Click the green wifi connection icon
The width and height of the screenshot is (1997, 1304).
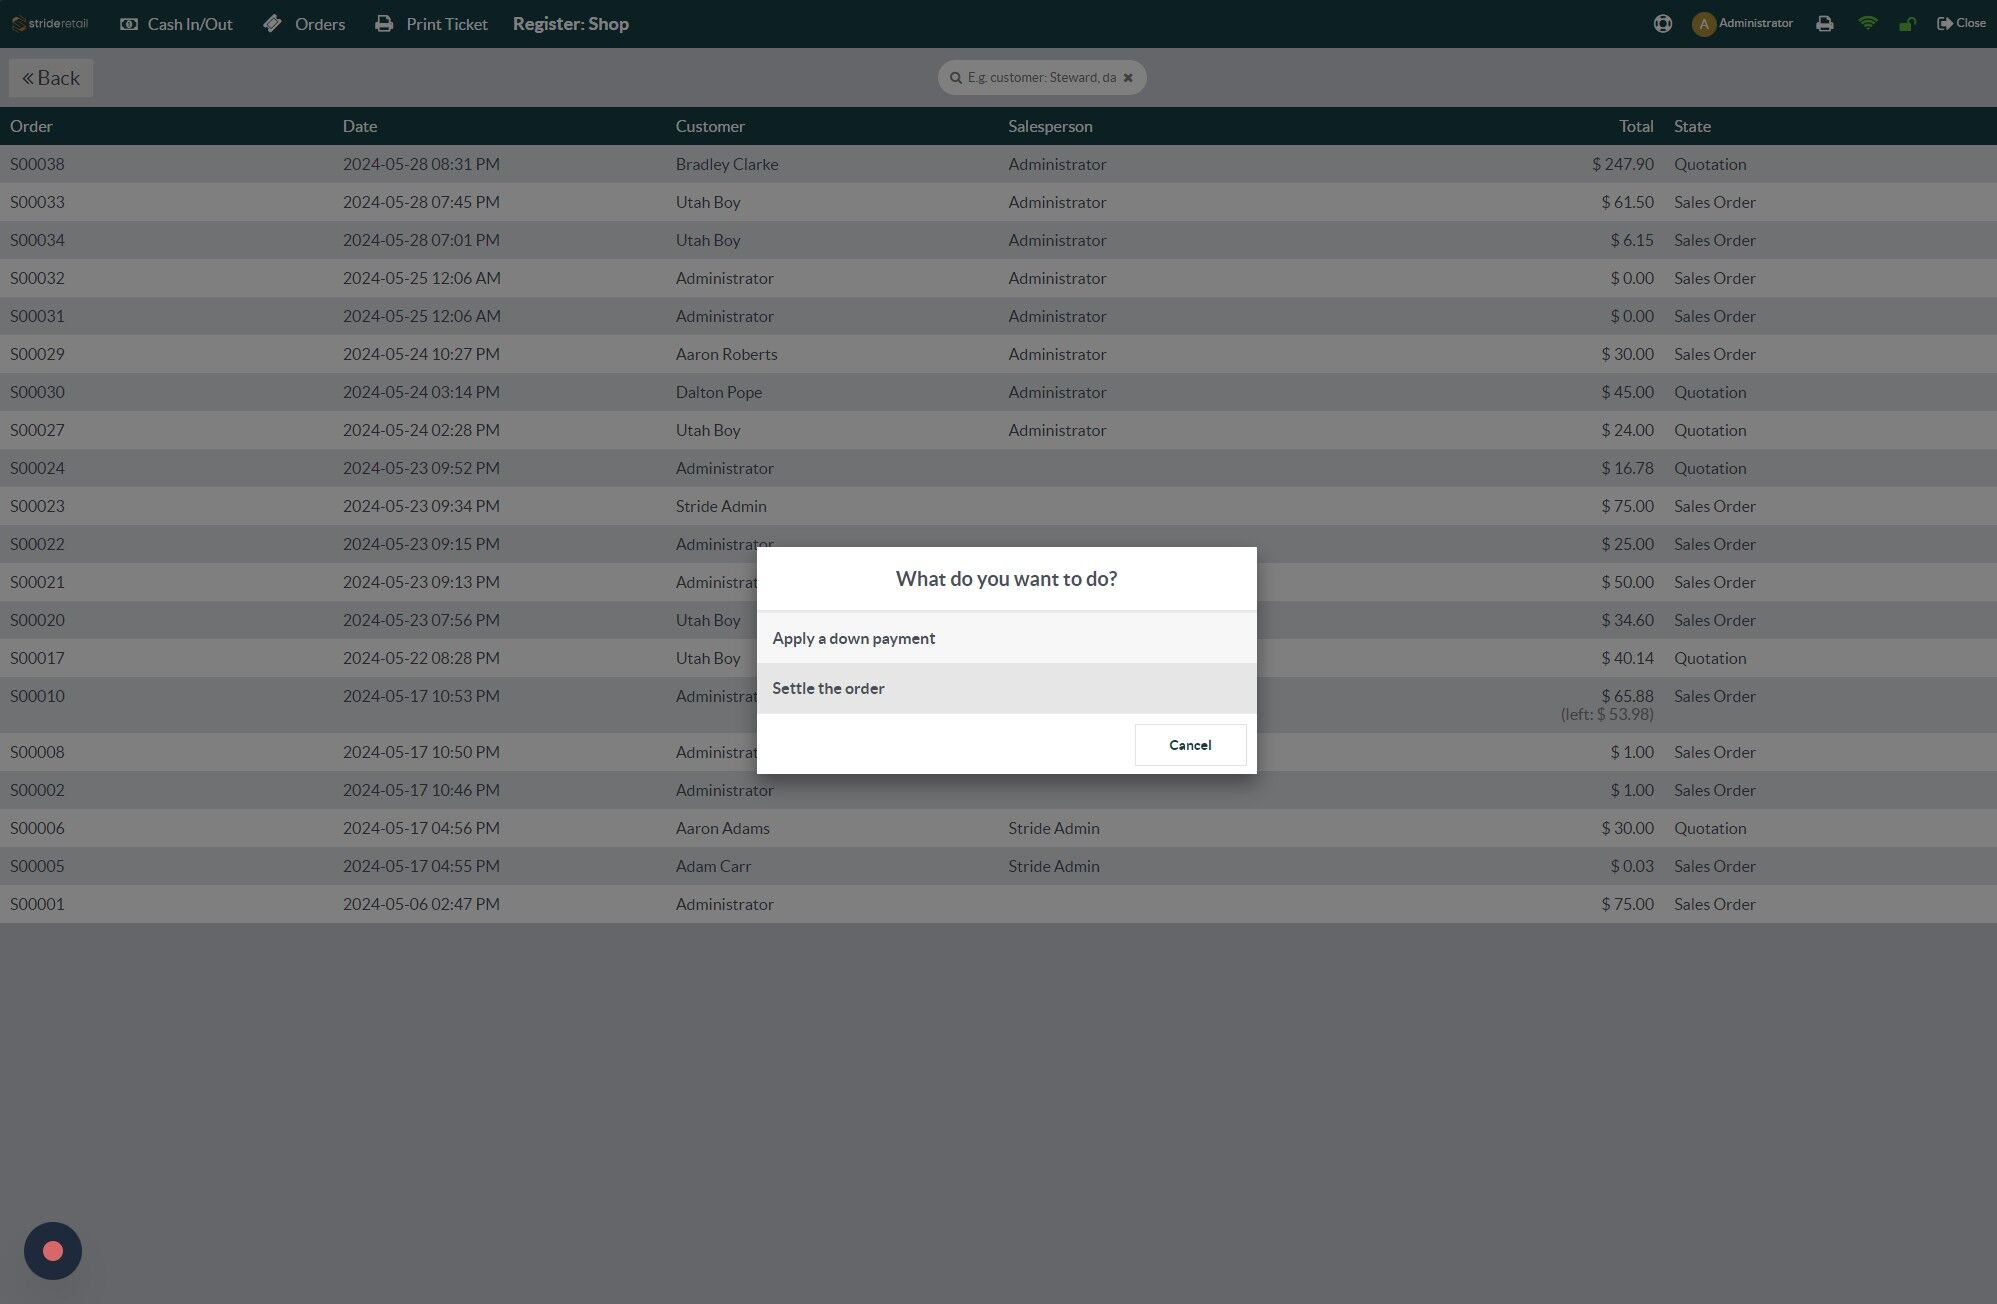(x=1867, y=23)
